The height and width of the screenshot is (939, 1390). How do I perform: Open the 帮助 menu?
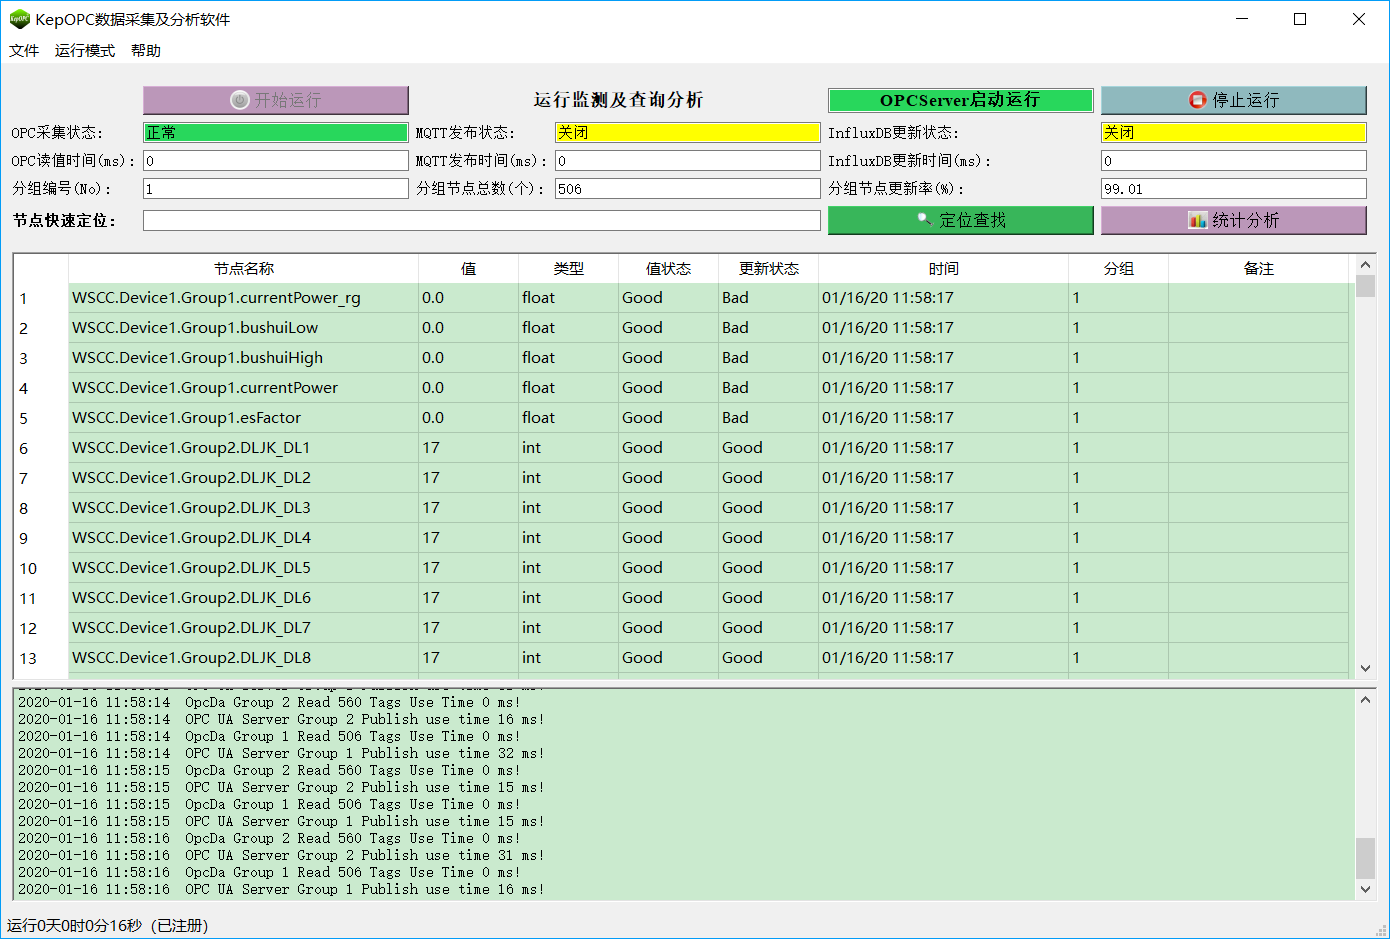(x=146, y=51)
